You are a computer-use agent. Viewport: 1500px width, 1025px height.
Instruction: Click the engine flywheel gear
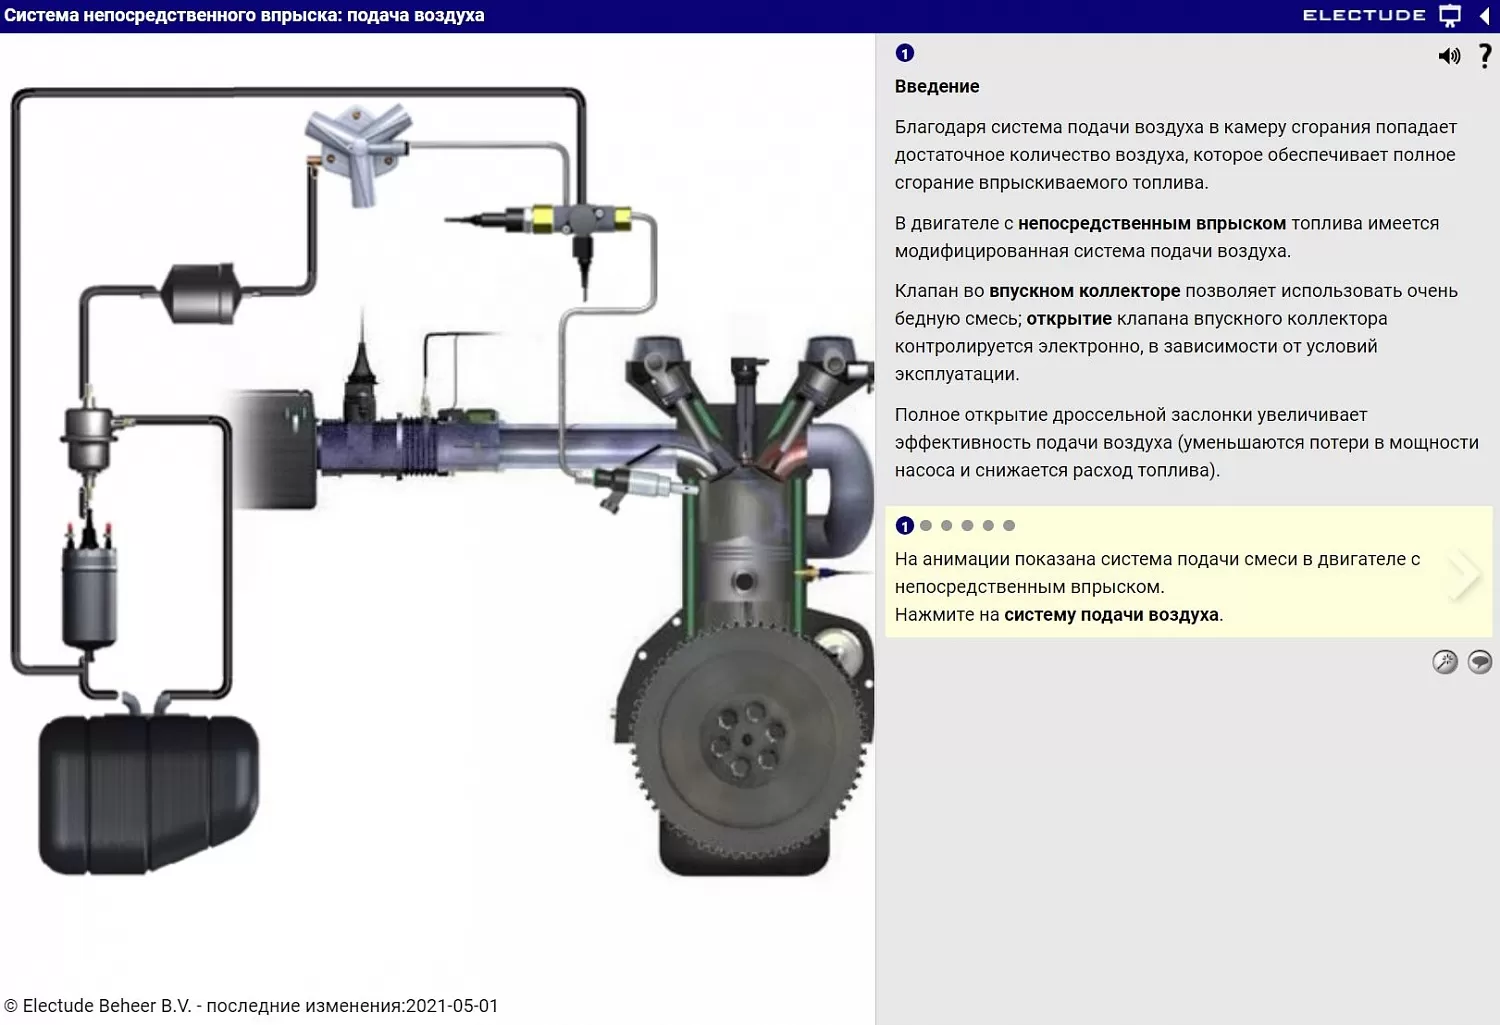(x=748, y=741)
